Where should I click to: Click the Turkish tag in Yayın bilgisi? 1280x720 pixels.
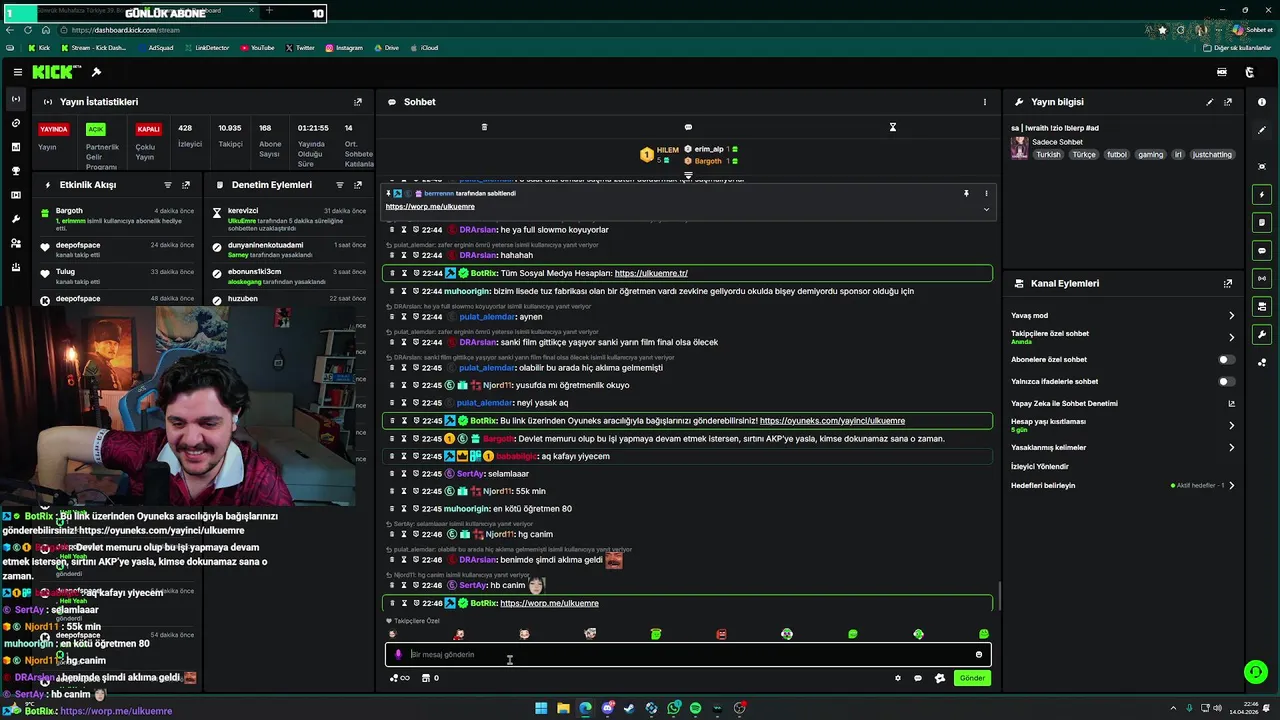click(1048, 155)
